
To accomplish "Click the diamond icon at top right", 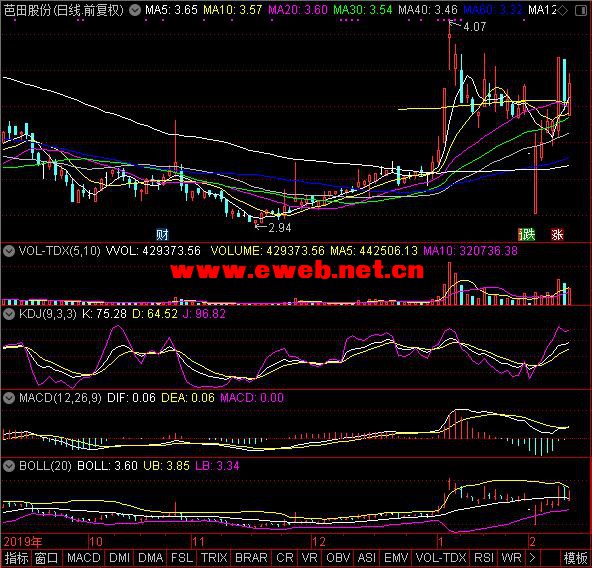I will pos(563,10).
